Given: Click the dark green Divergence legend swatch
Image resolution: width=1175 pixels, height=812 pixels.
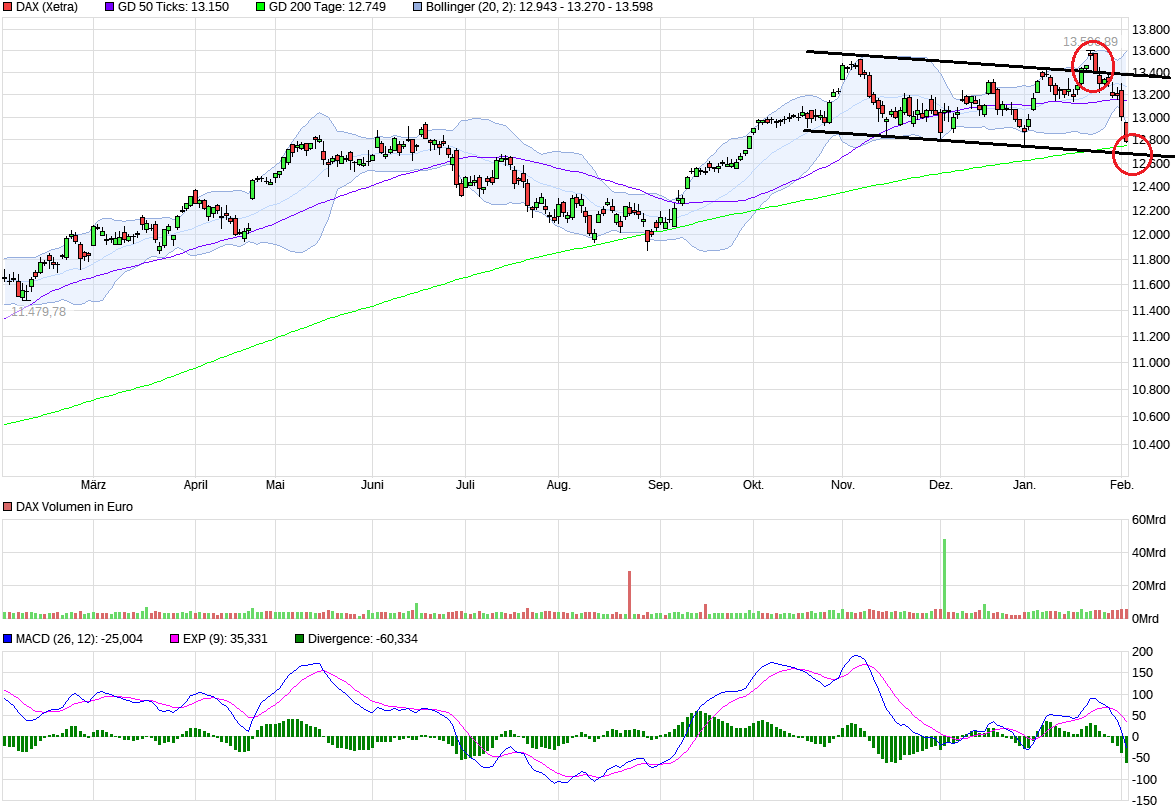Looking at the screenshot, I should coord(300,639).
